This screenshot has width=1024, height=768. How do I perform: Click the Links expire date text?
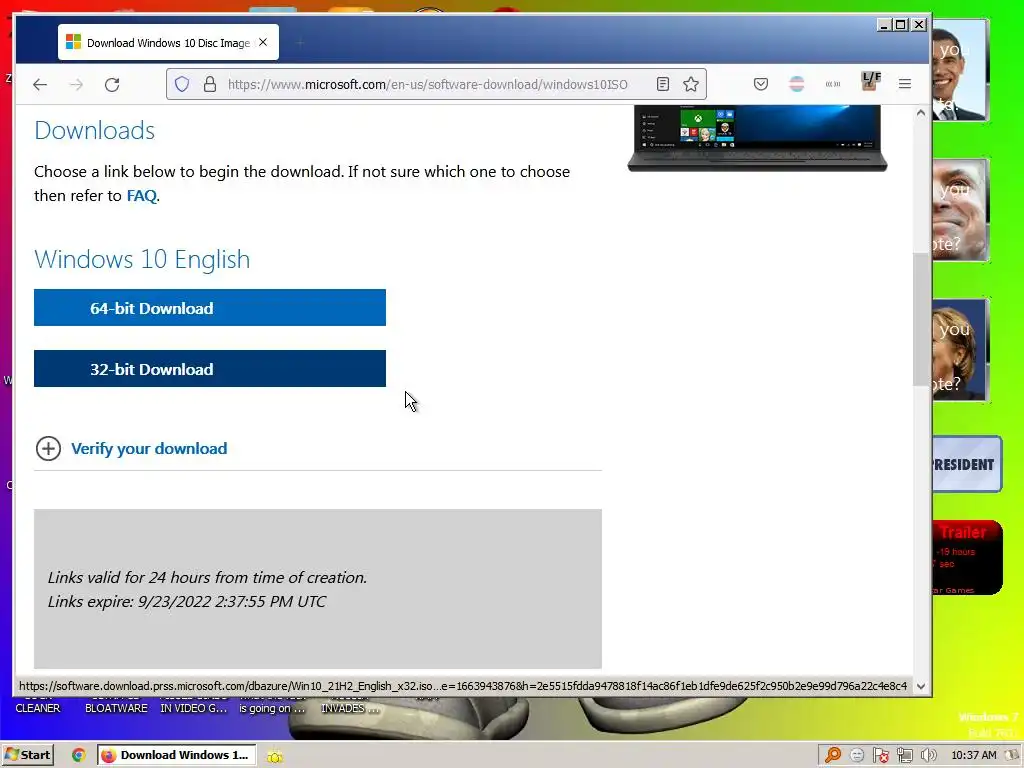point(187,601)
